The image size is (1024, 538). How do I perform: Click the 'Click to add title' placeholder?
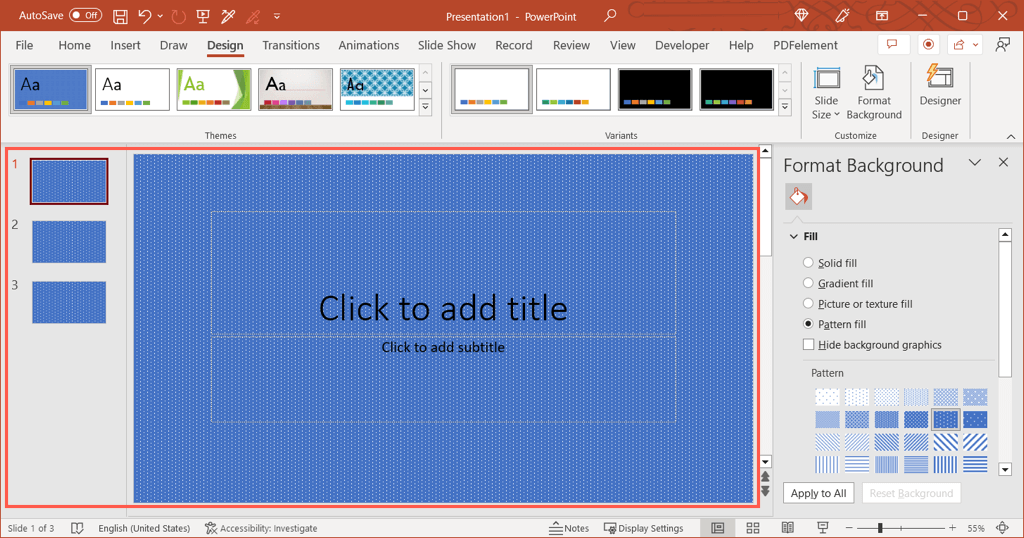[x=443, y=308]
